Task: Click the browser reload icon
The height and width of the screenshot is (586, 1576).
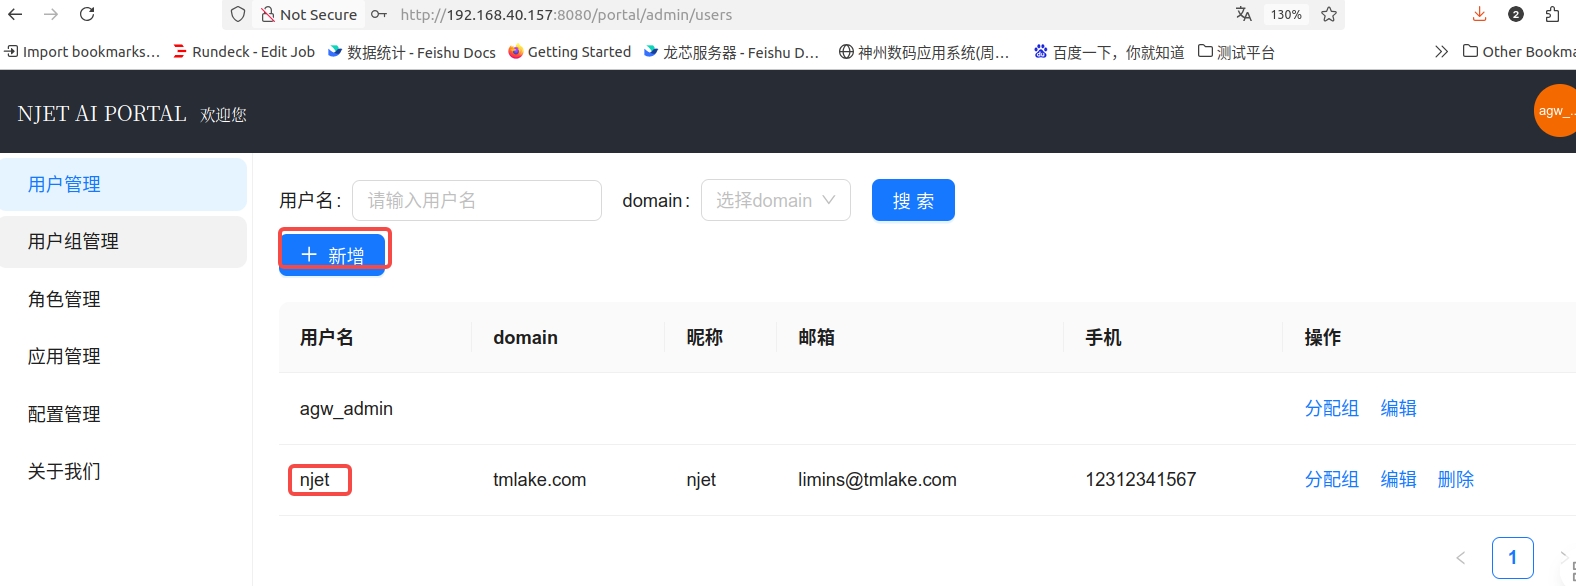Action: click(x=87, y=14)
